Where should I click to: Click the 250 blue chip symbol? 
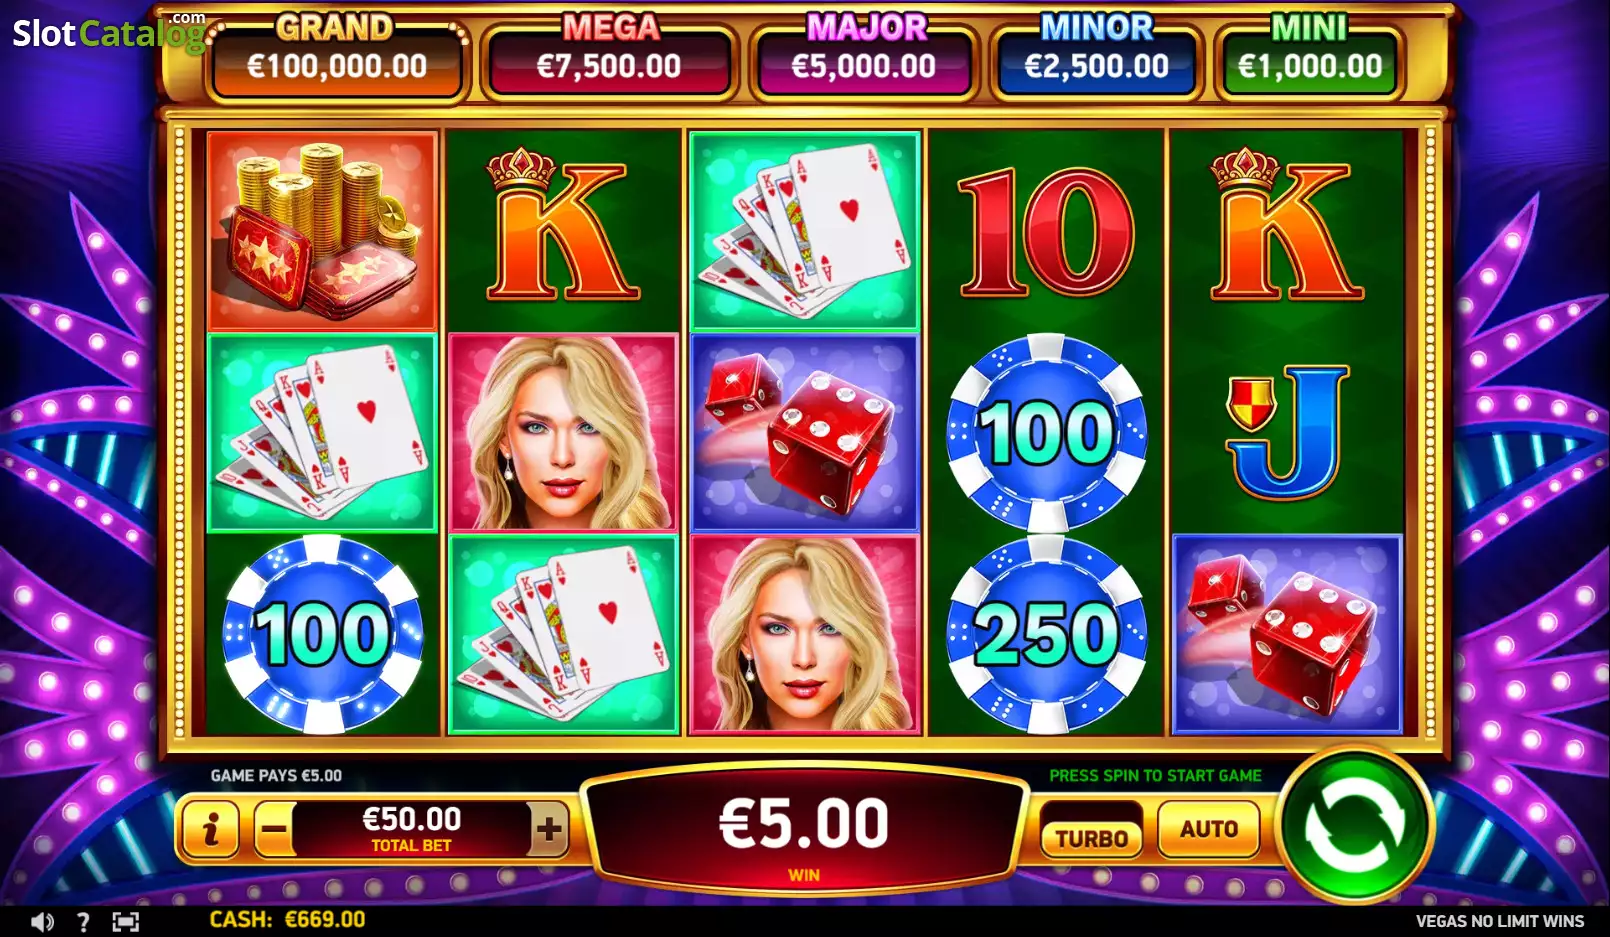coord(1047,634)
